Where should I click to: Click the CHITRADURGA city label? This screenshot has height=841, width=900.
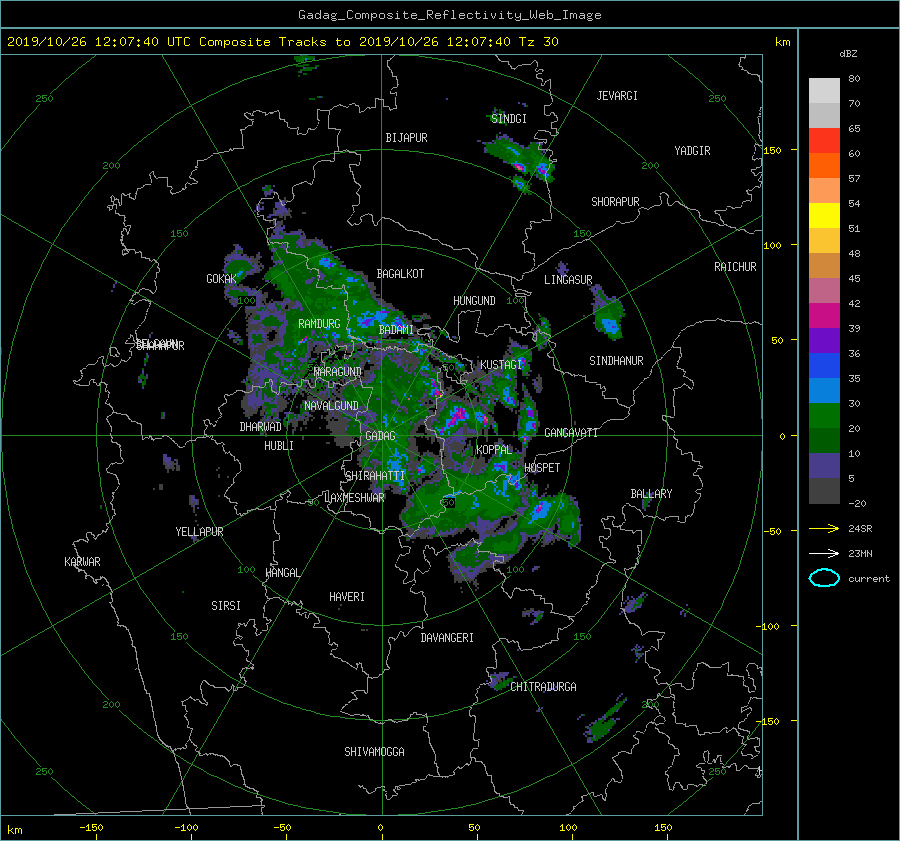point(544,687)
